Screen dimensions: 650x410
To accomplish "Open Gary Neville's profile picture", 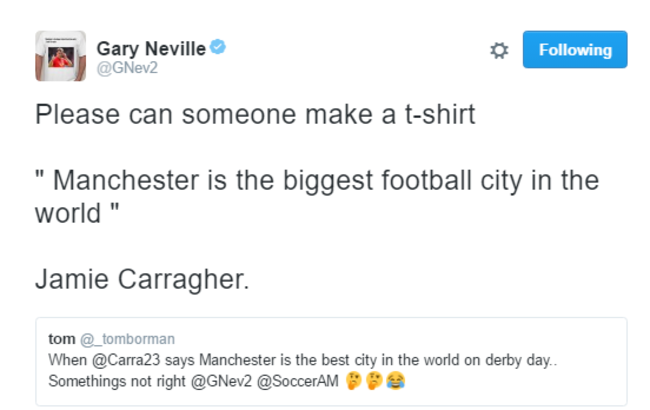I will coord(60,56).
